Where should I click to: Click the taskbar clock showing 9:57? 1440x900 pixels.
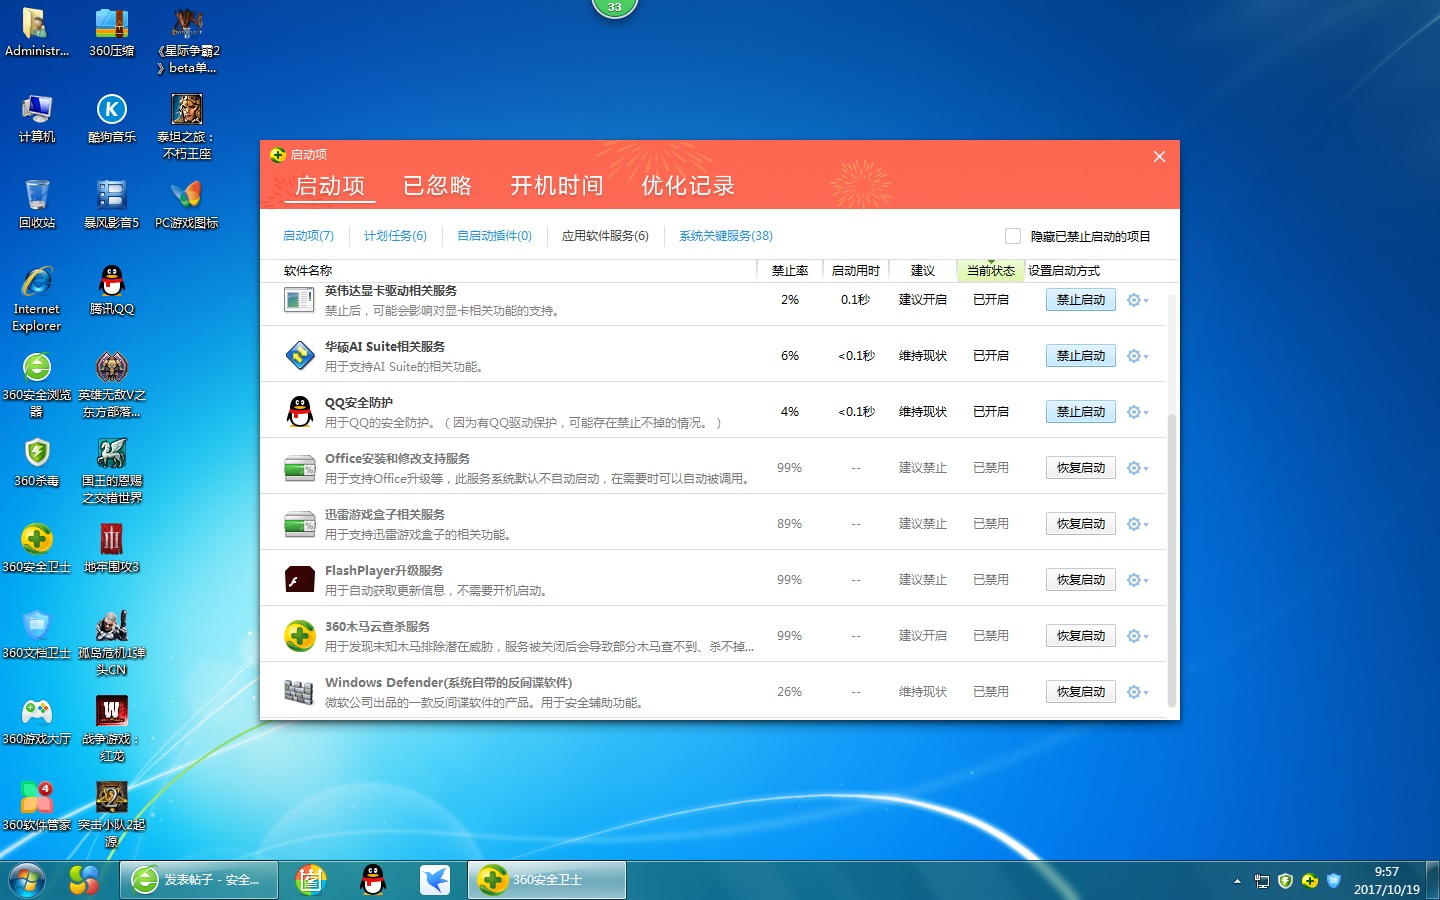click(1387, 880)
